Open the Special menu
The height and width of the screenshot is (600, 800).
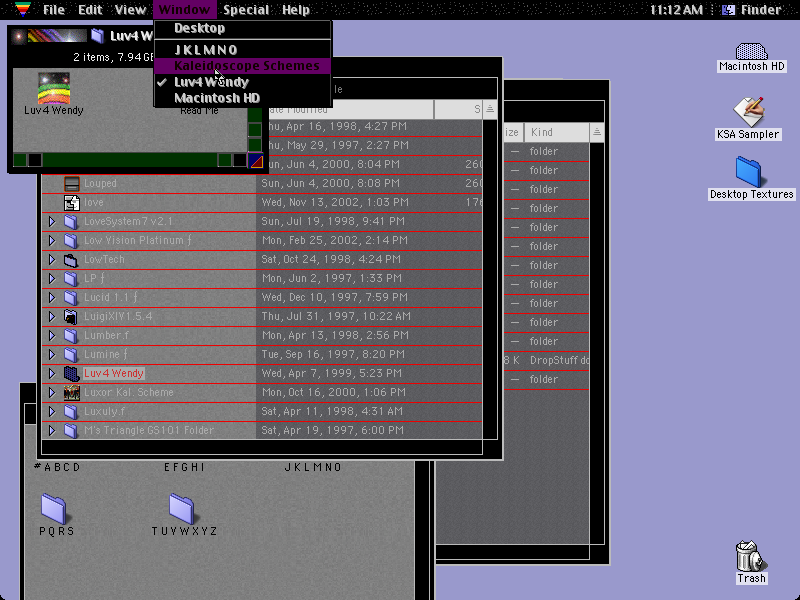pyautogui.click(x=246, y=10)
